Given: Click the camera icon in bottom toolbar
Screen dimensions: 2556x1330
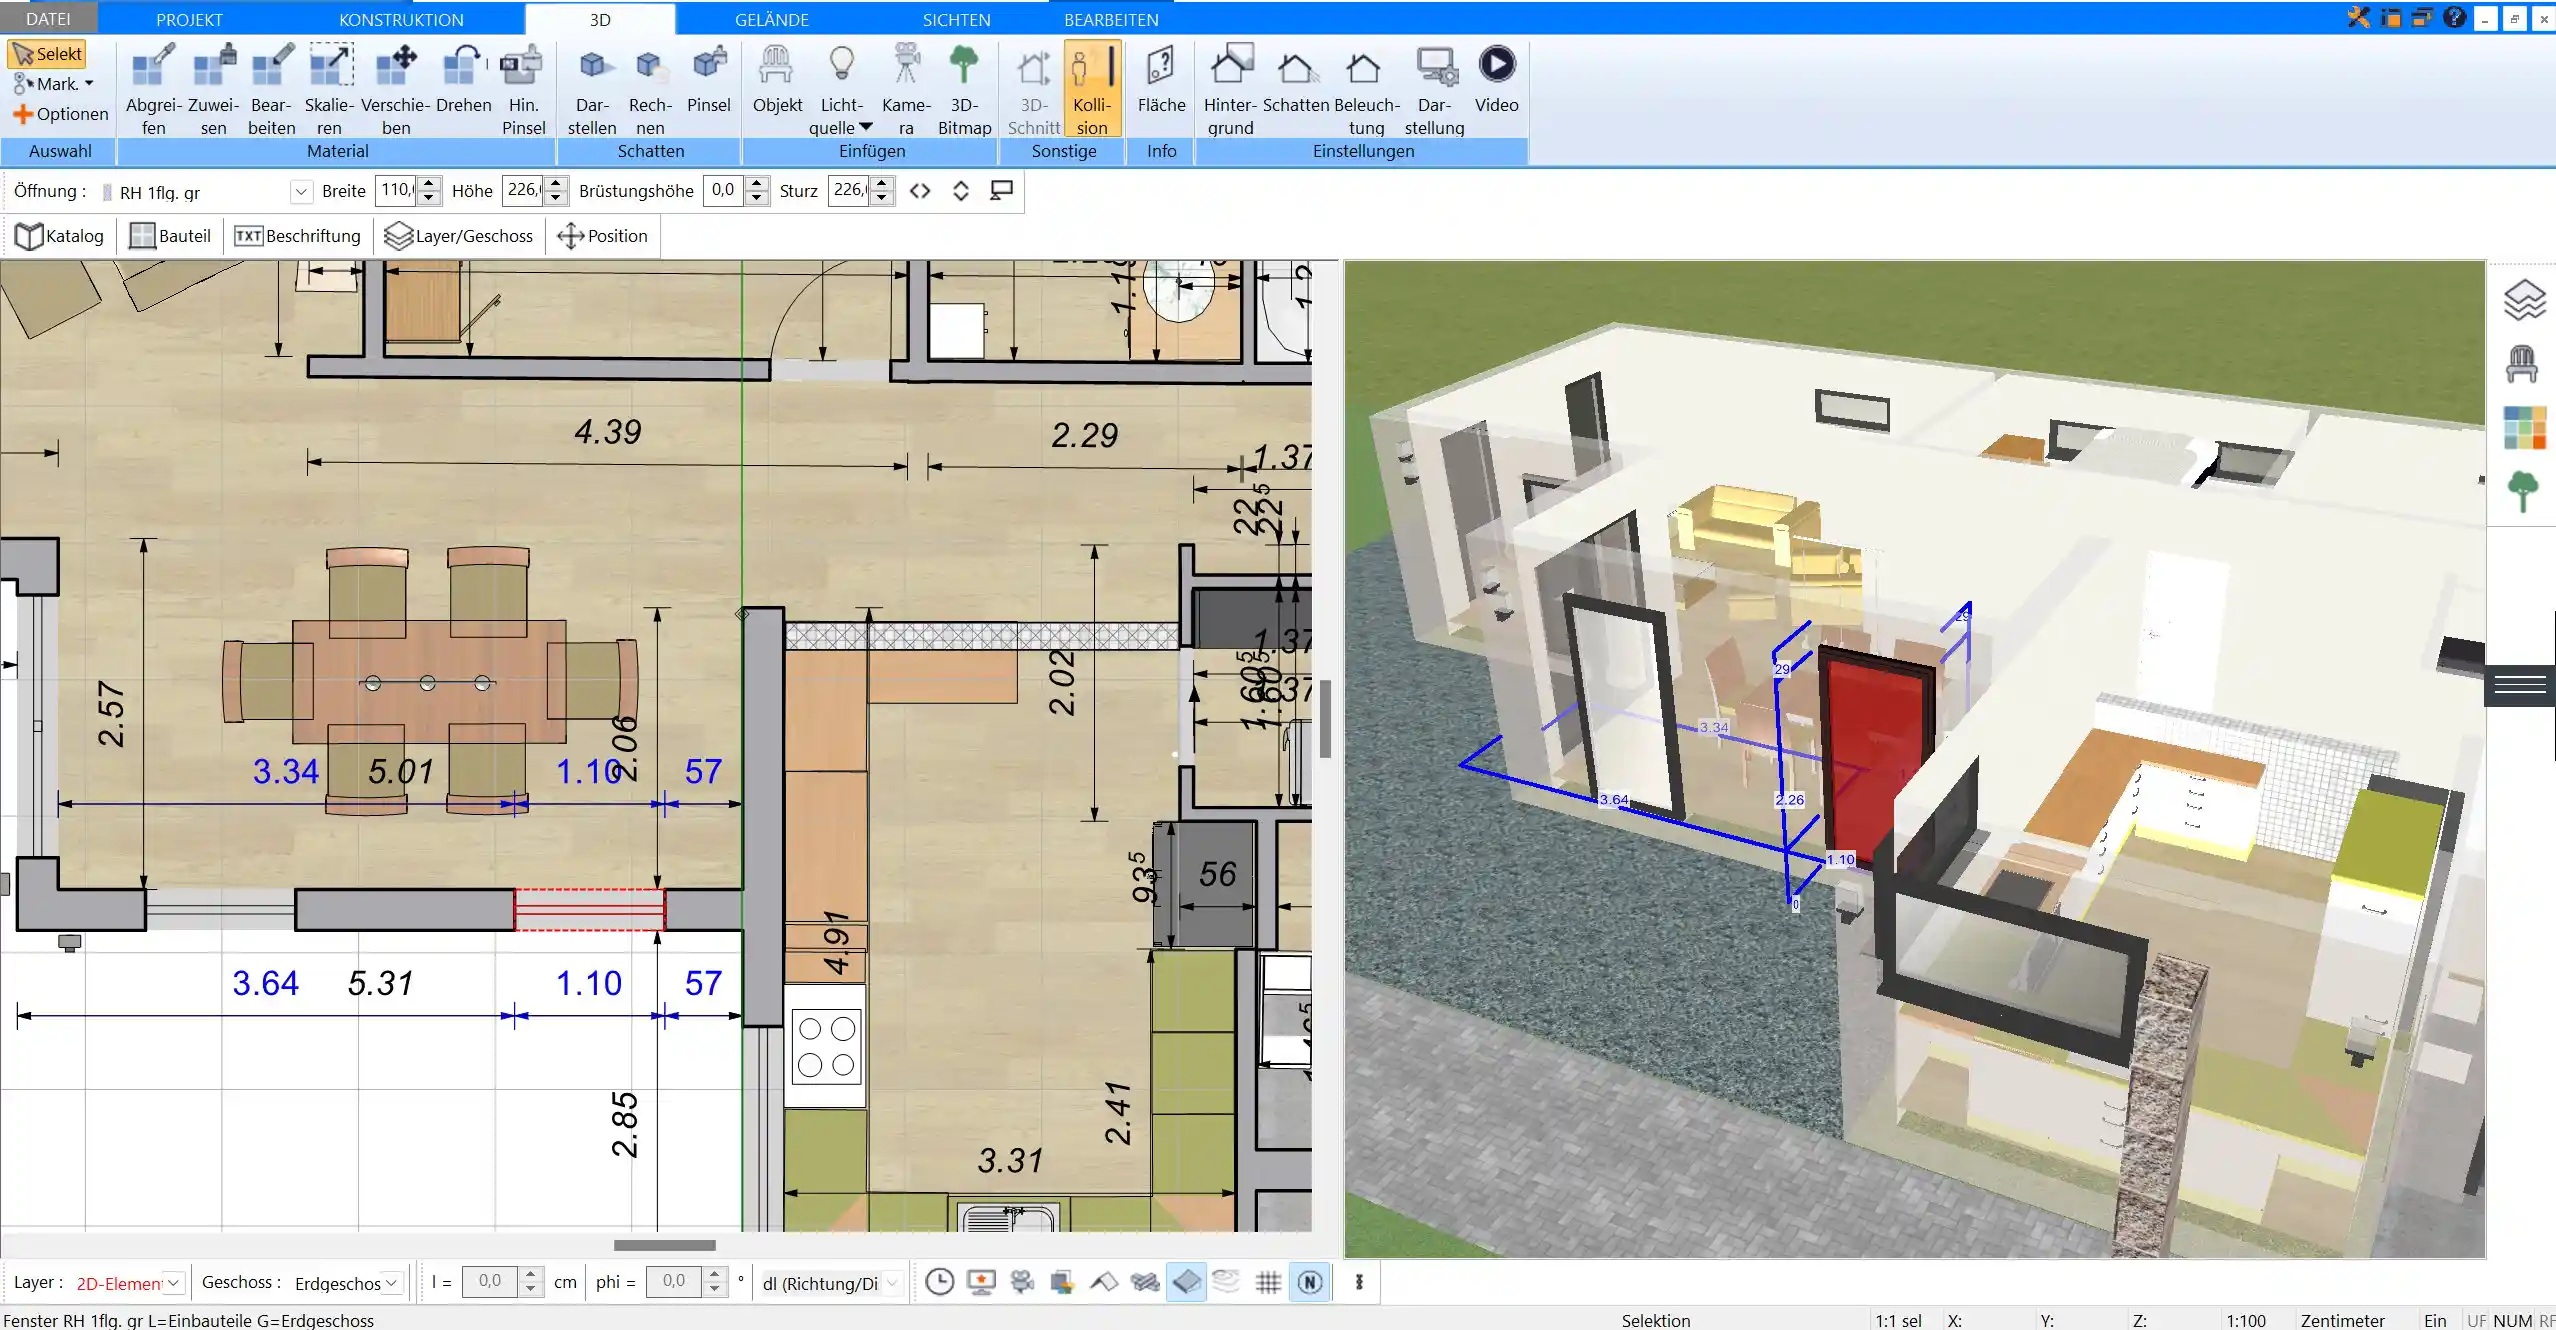Looking at the screenshot, I should point(1022,1282).
